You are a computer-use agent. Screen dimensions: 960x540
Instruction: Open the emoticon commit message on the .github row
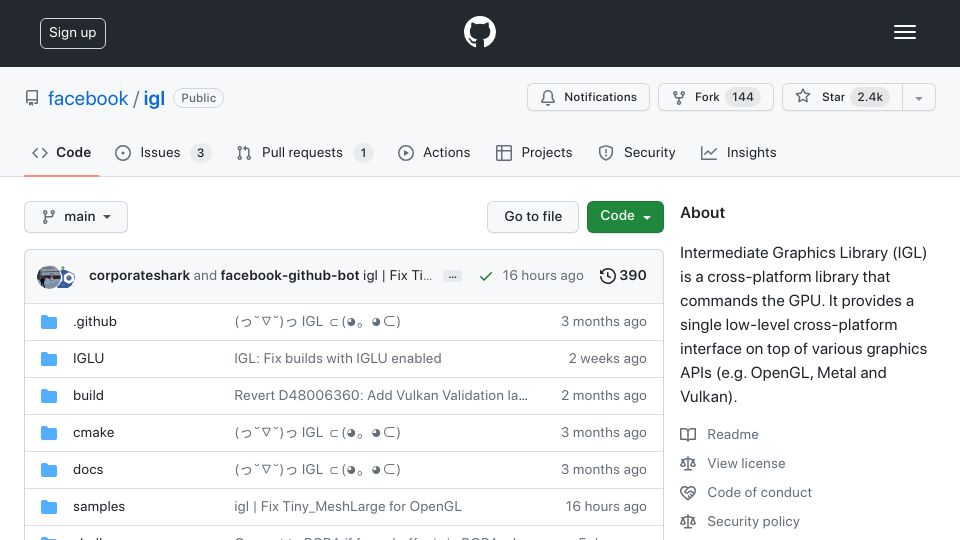coord(317,321)
